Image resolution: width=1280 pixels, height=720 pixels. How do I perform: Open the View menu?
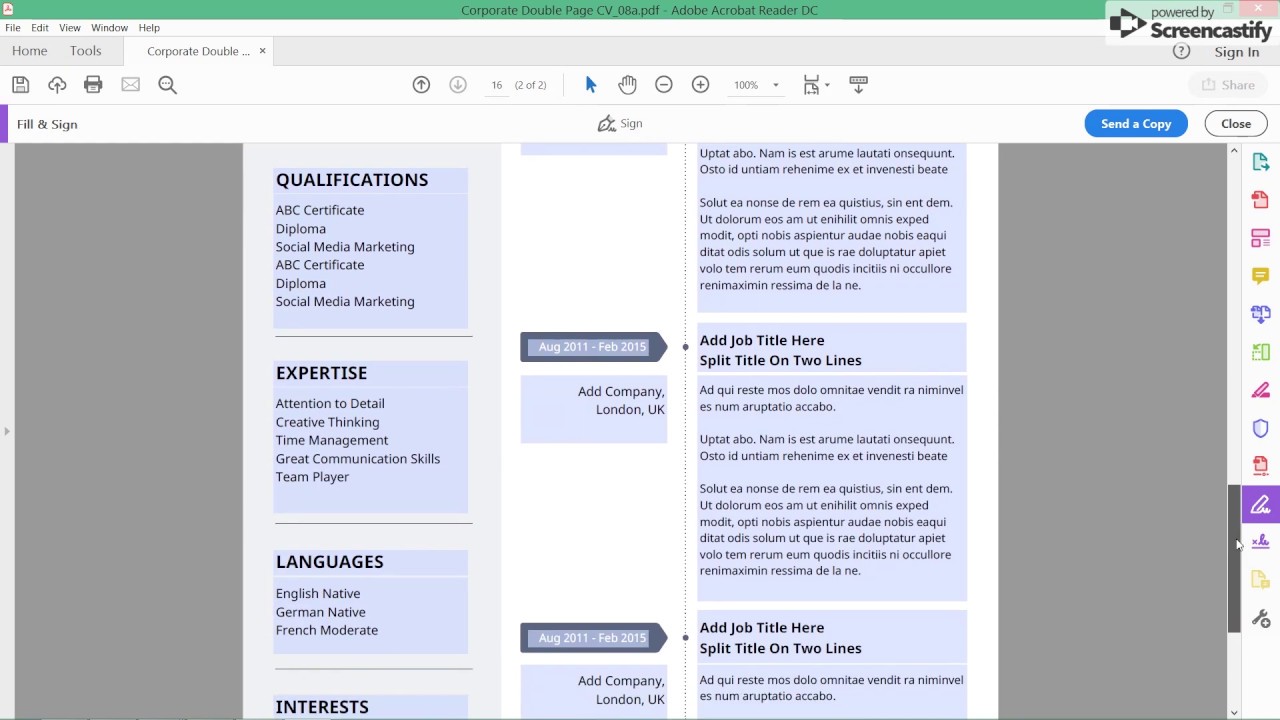[70, 28]
